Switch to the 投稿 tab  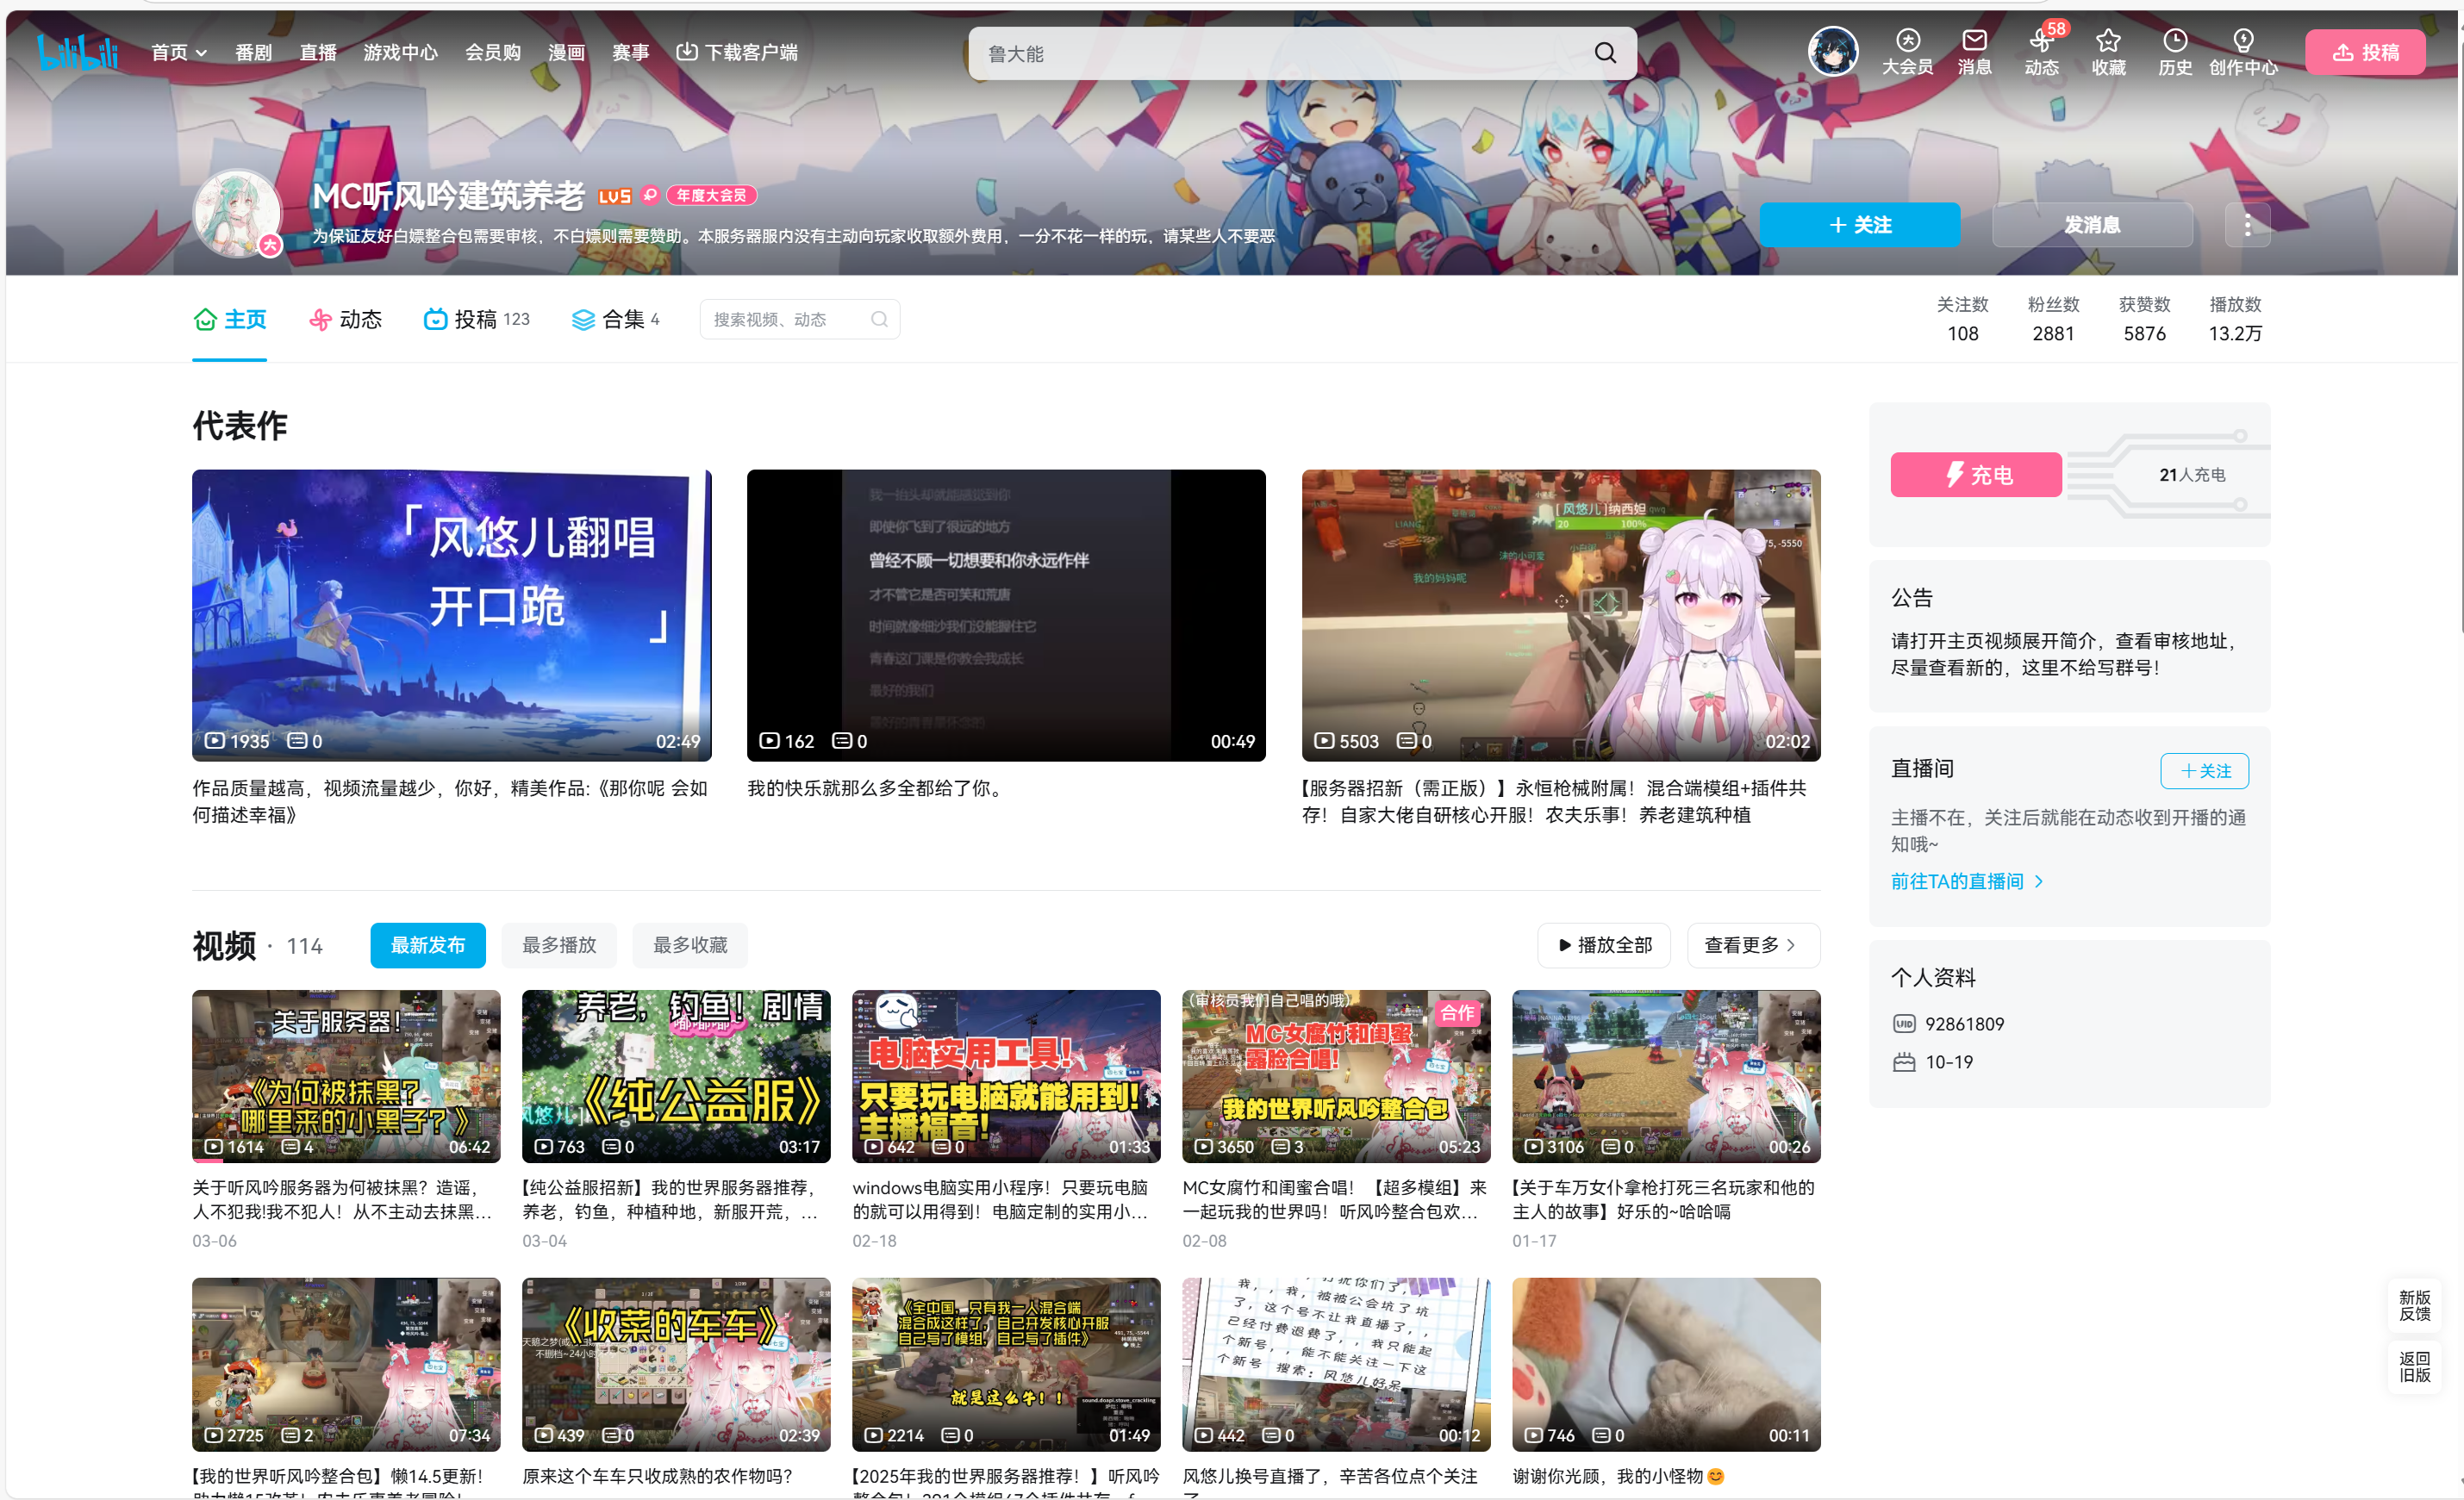(476, 319)
